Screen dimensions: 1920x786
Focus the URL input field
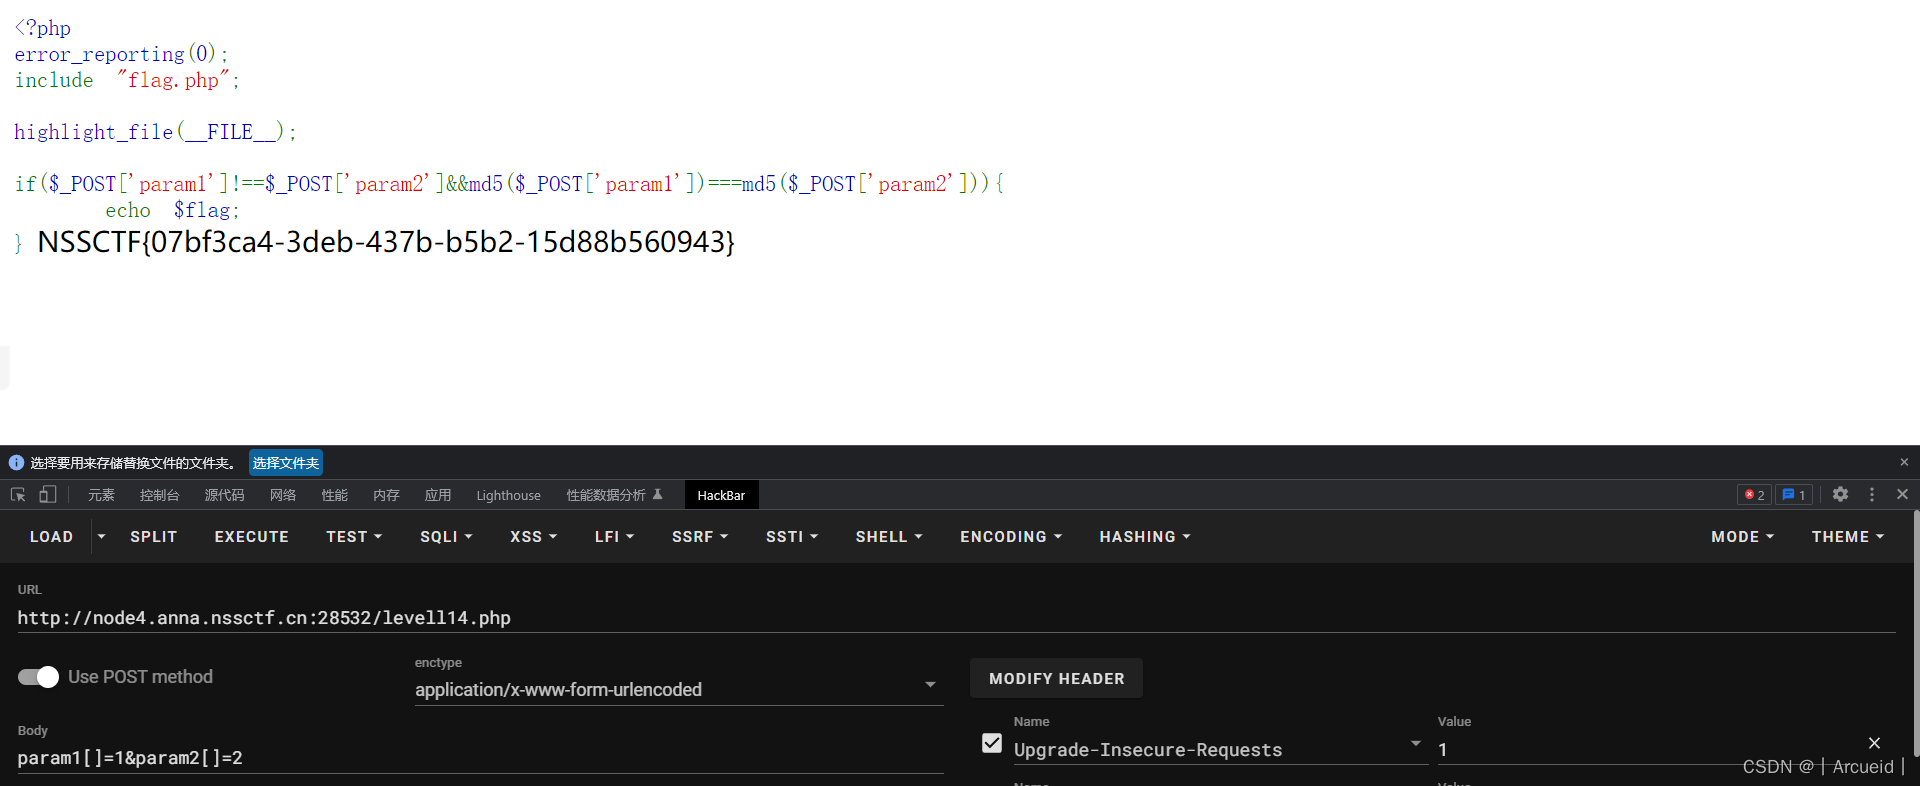[956, 618]
